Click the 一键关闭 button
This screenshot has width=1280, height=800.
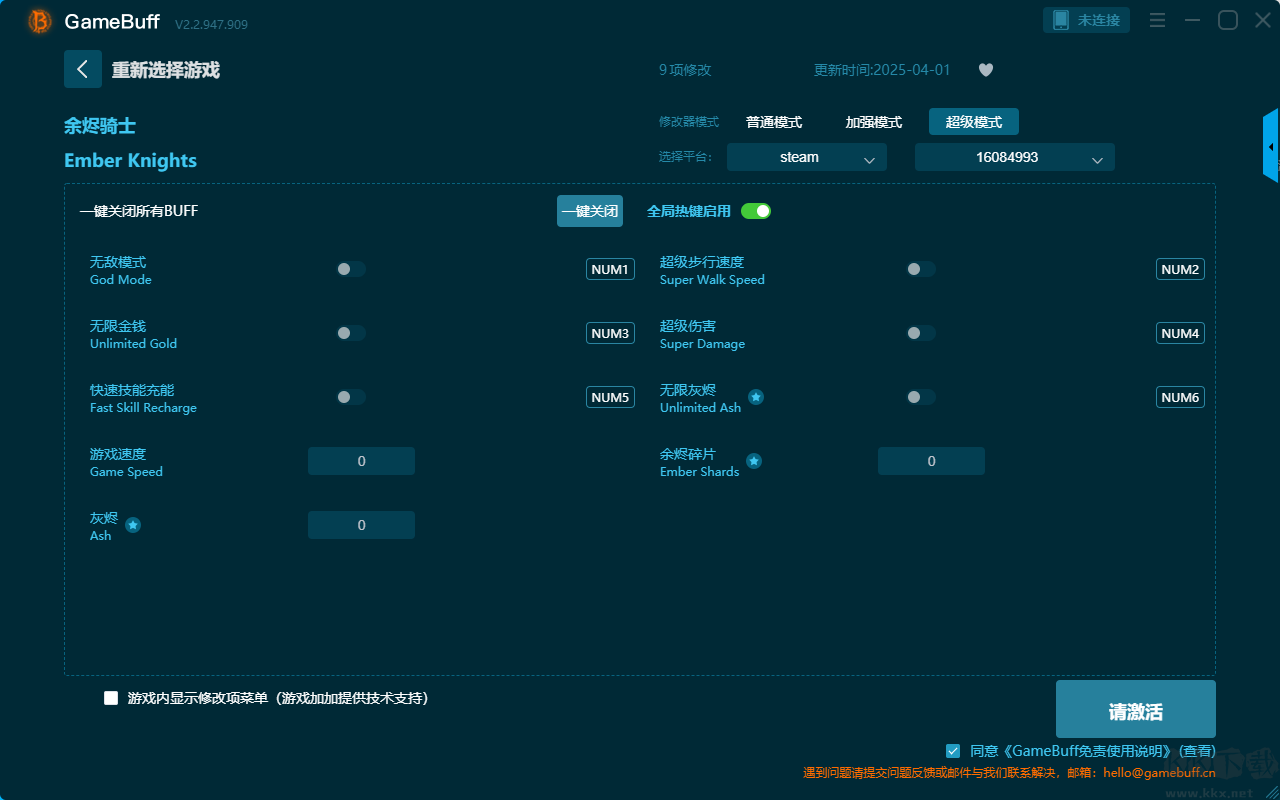click(x=590, y=211)
